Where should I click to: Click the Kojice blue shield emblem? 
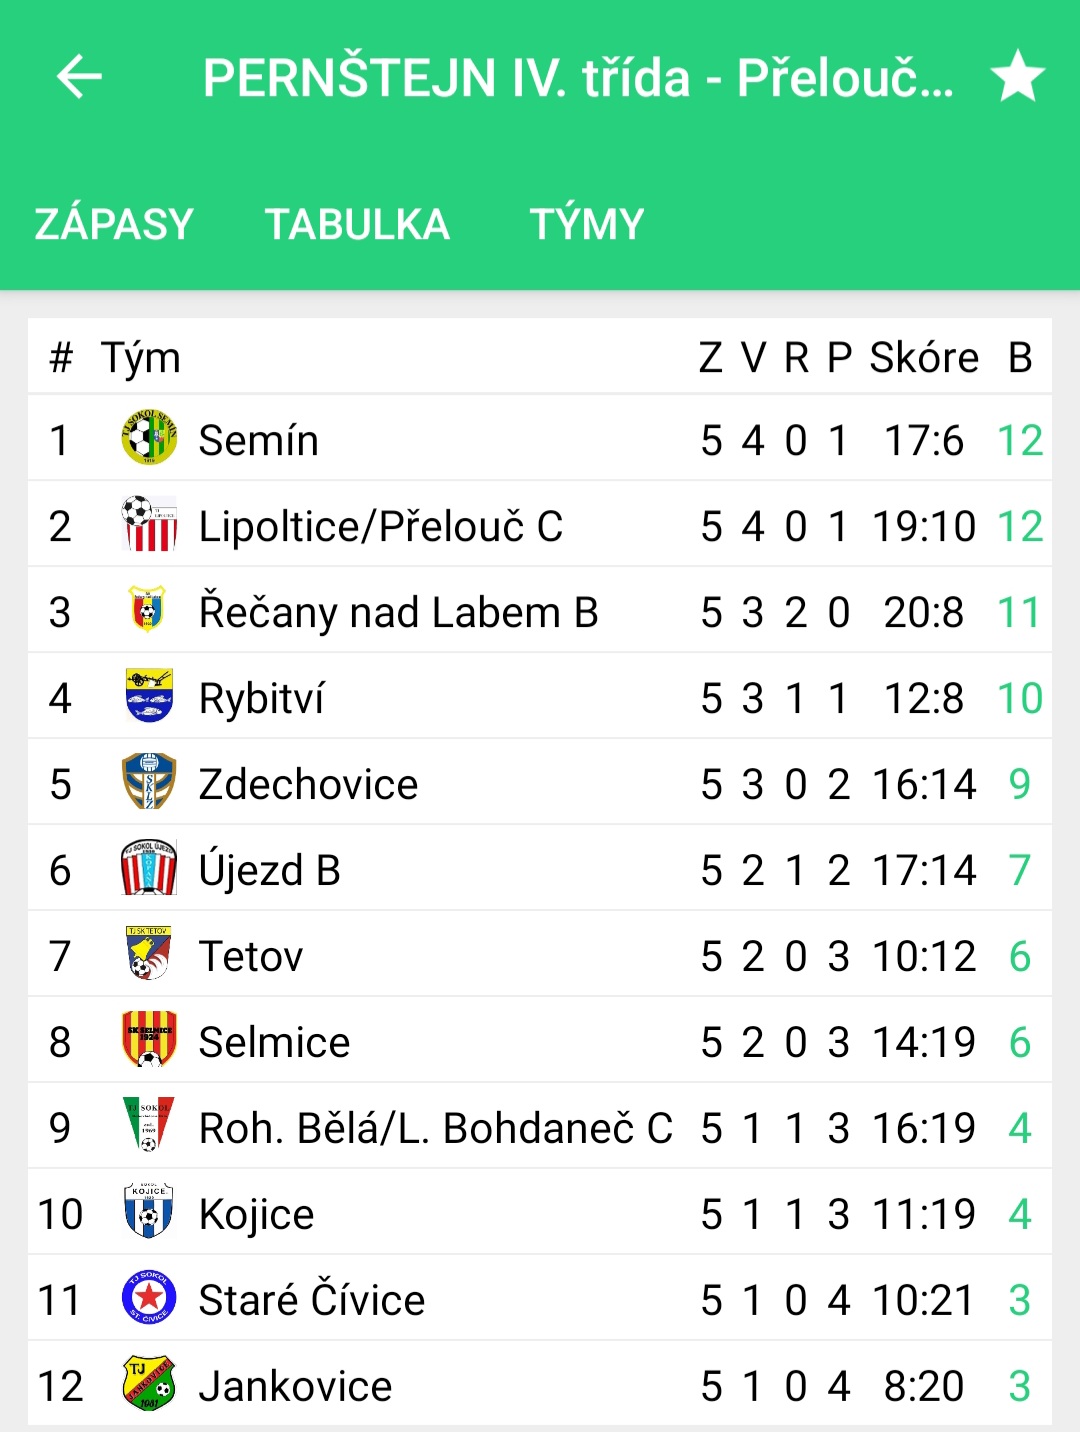[149, 1211]
